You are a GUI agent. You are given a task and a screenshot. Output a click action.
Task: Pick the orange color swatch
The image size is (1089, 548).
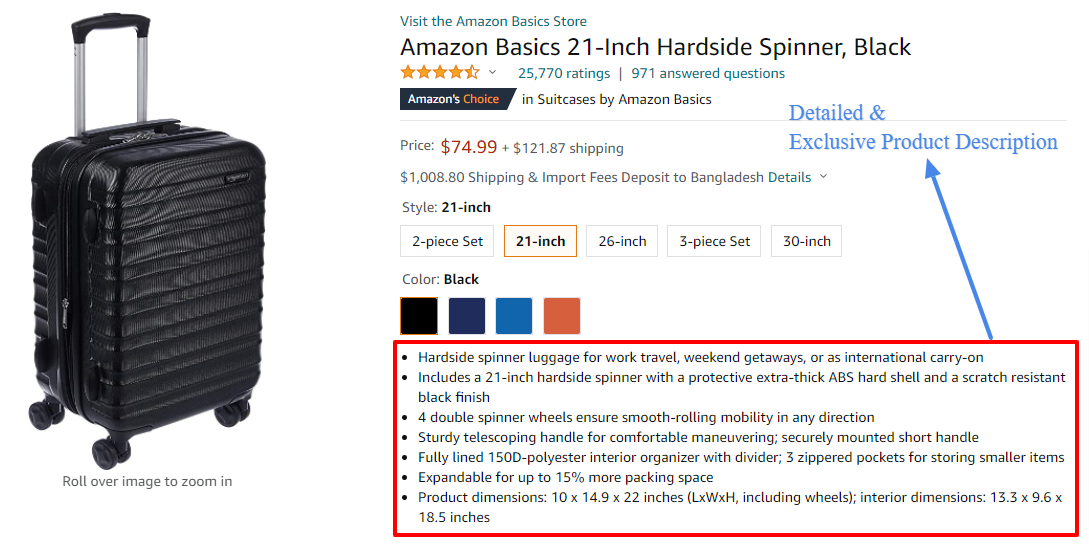pos(562,316)
